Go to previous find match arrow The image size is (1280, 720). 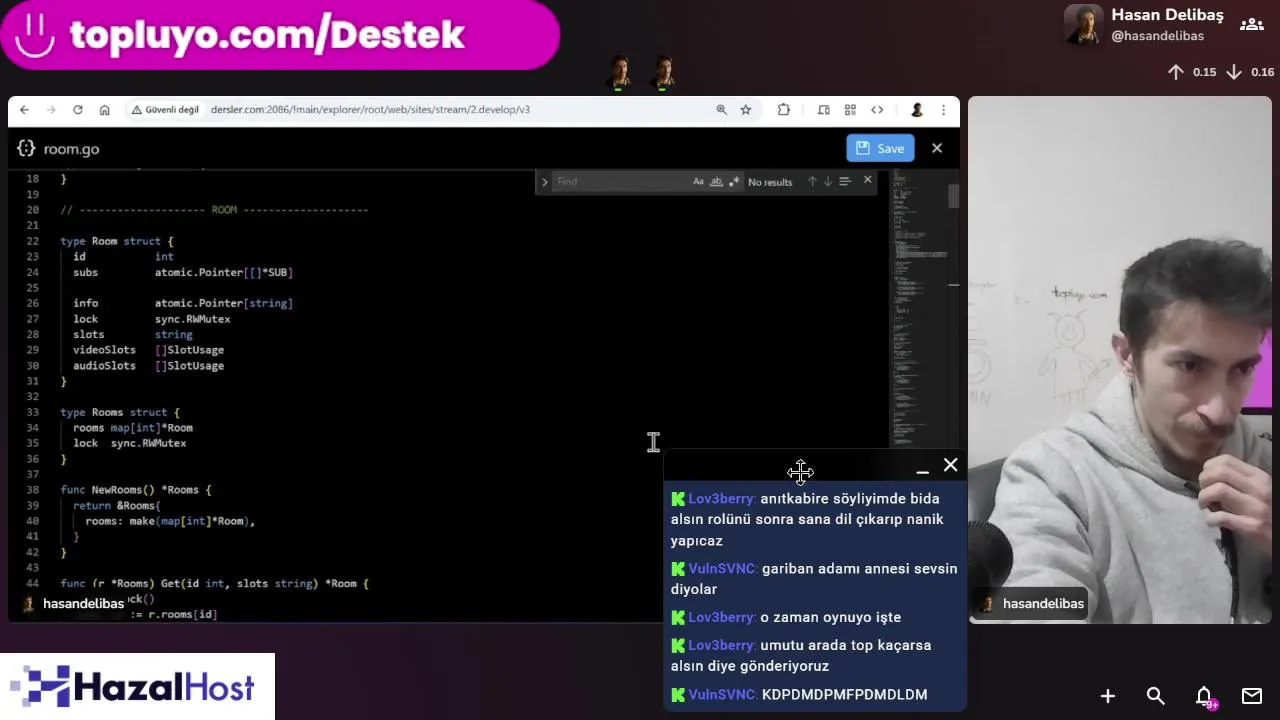(812, 181)
